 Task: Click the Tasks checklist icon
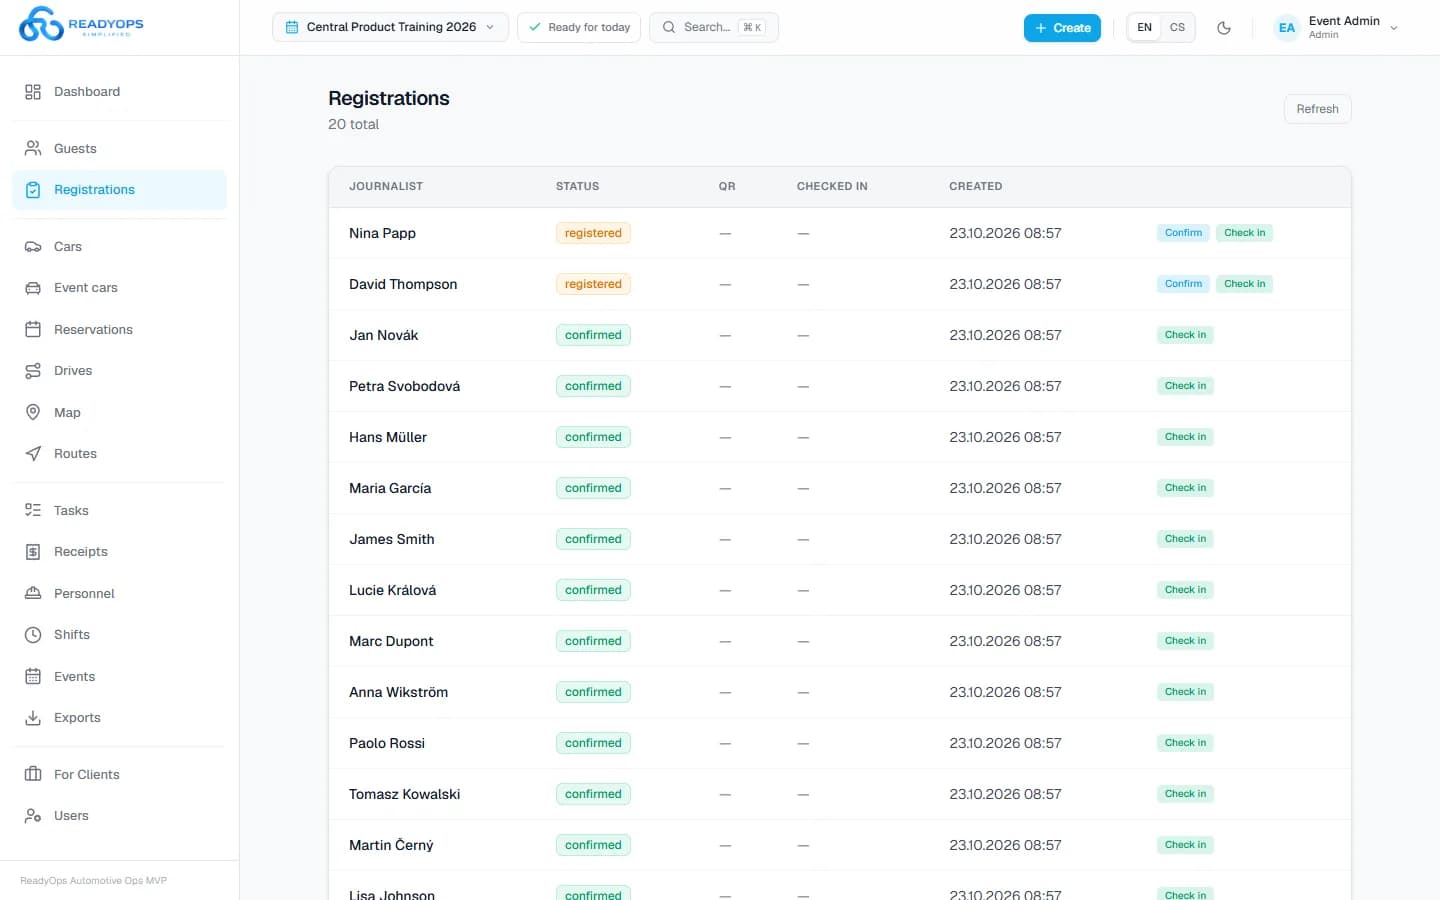click(33, 511)
